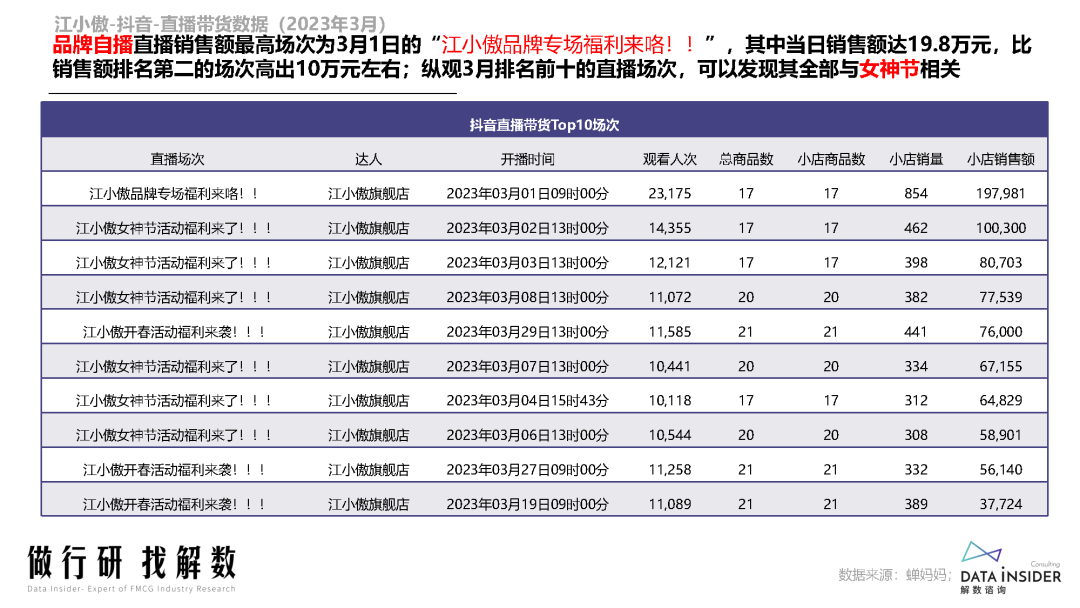The height and width of the screenshot is (608, 1080).
Task: Click the 2023年03月29日13时00分 cell
Action: point(528,331)
